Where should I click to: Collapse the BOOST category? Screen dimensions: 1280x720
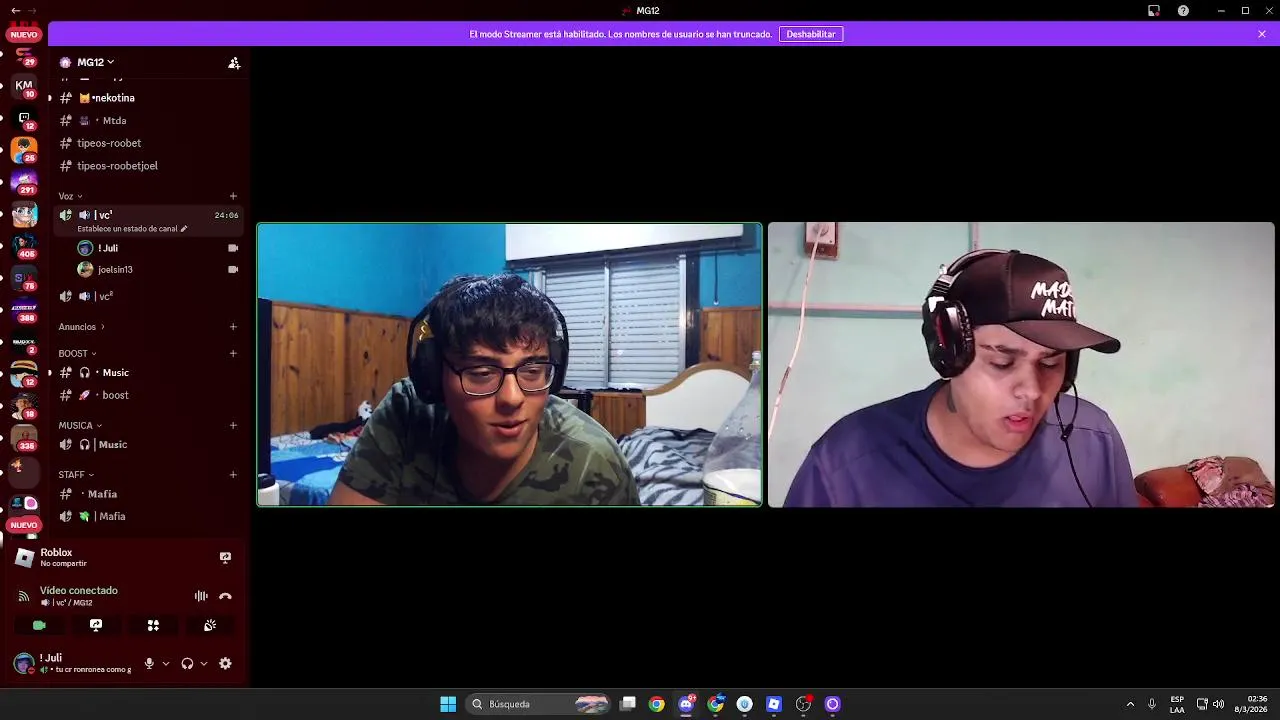click(x=77, y=353)
